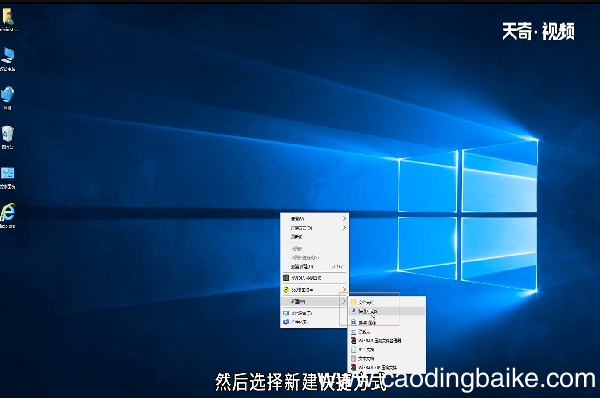
Task: Choose Undo Delete with Ctrl+Z shortcut
Action: tap(314, 266)
